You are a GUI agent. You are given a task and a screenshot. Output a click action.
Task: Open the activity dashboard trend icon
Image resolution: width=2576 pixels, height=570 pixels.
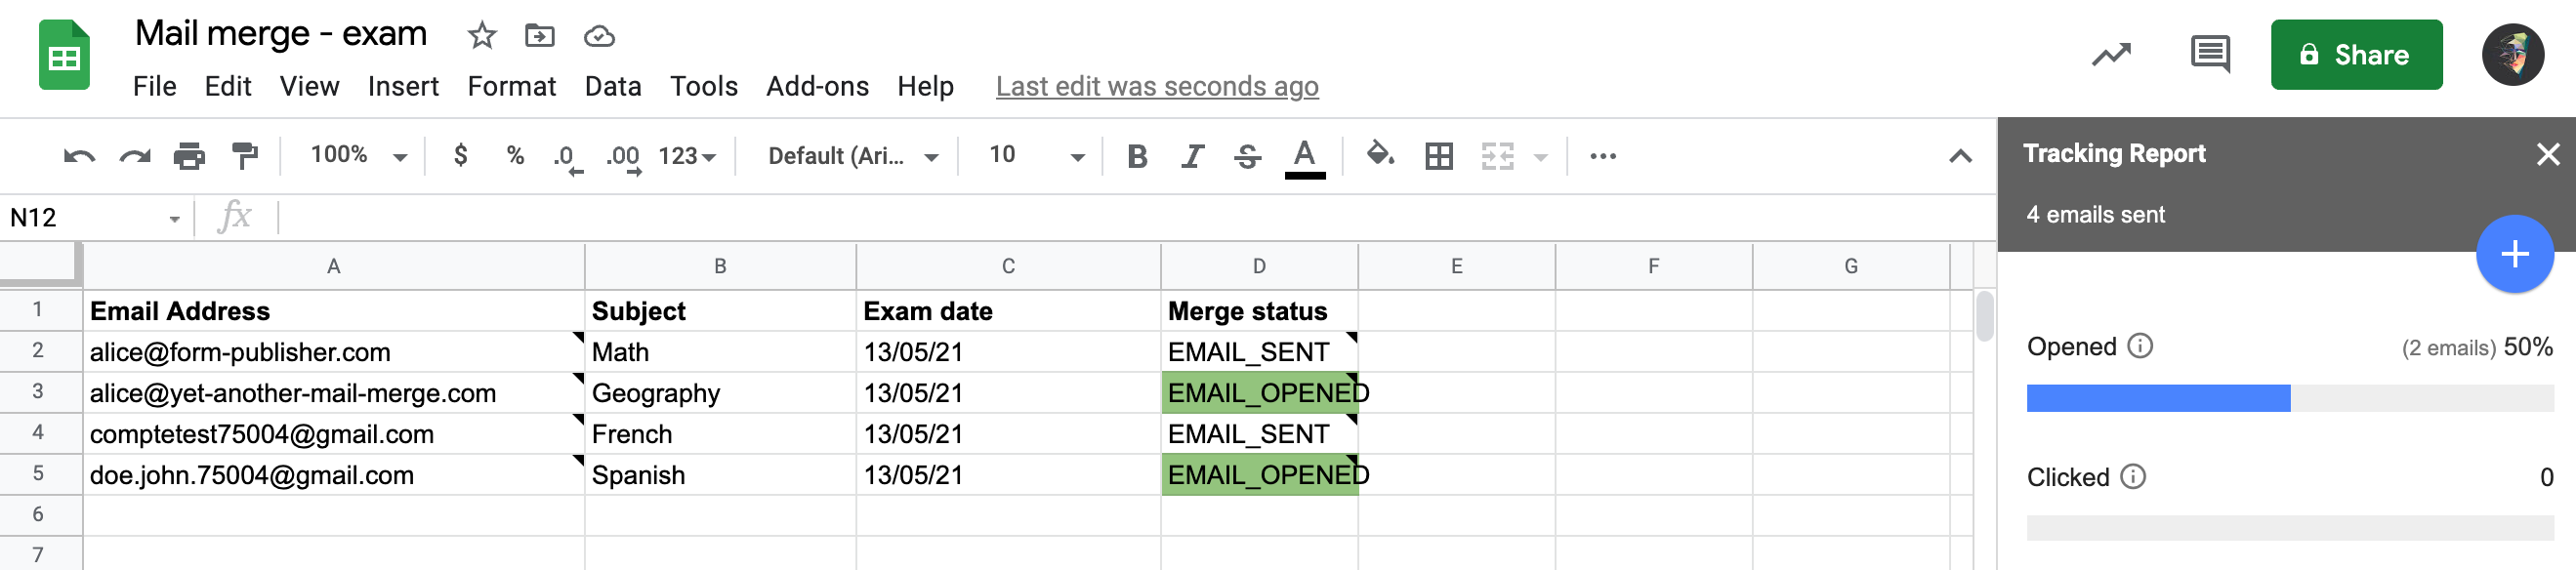(2111, 54)
